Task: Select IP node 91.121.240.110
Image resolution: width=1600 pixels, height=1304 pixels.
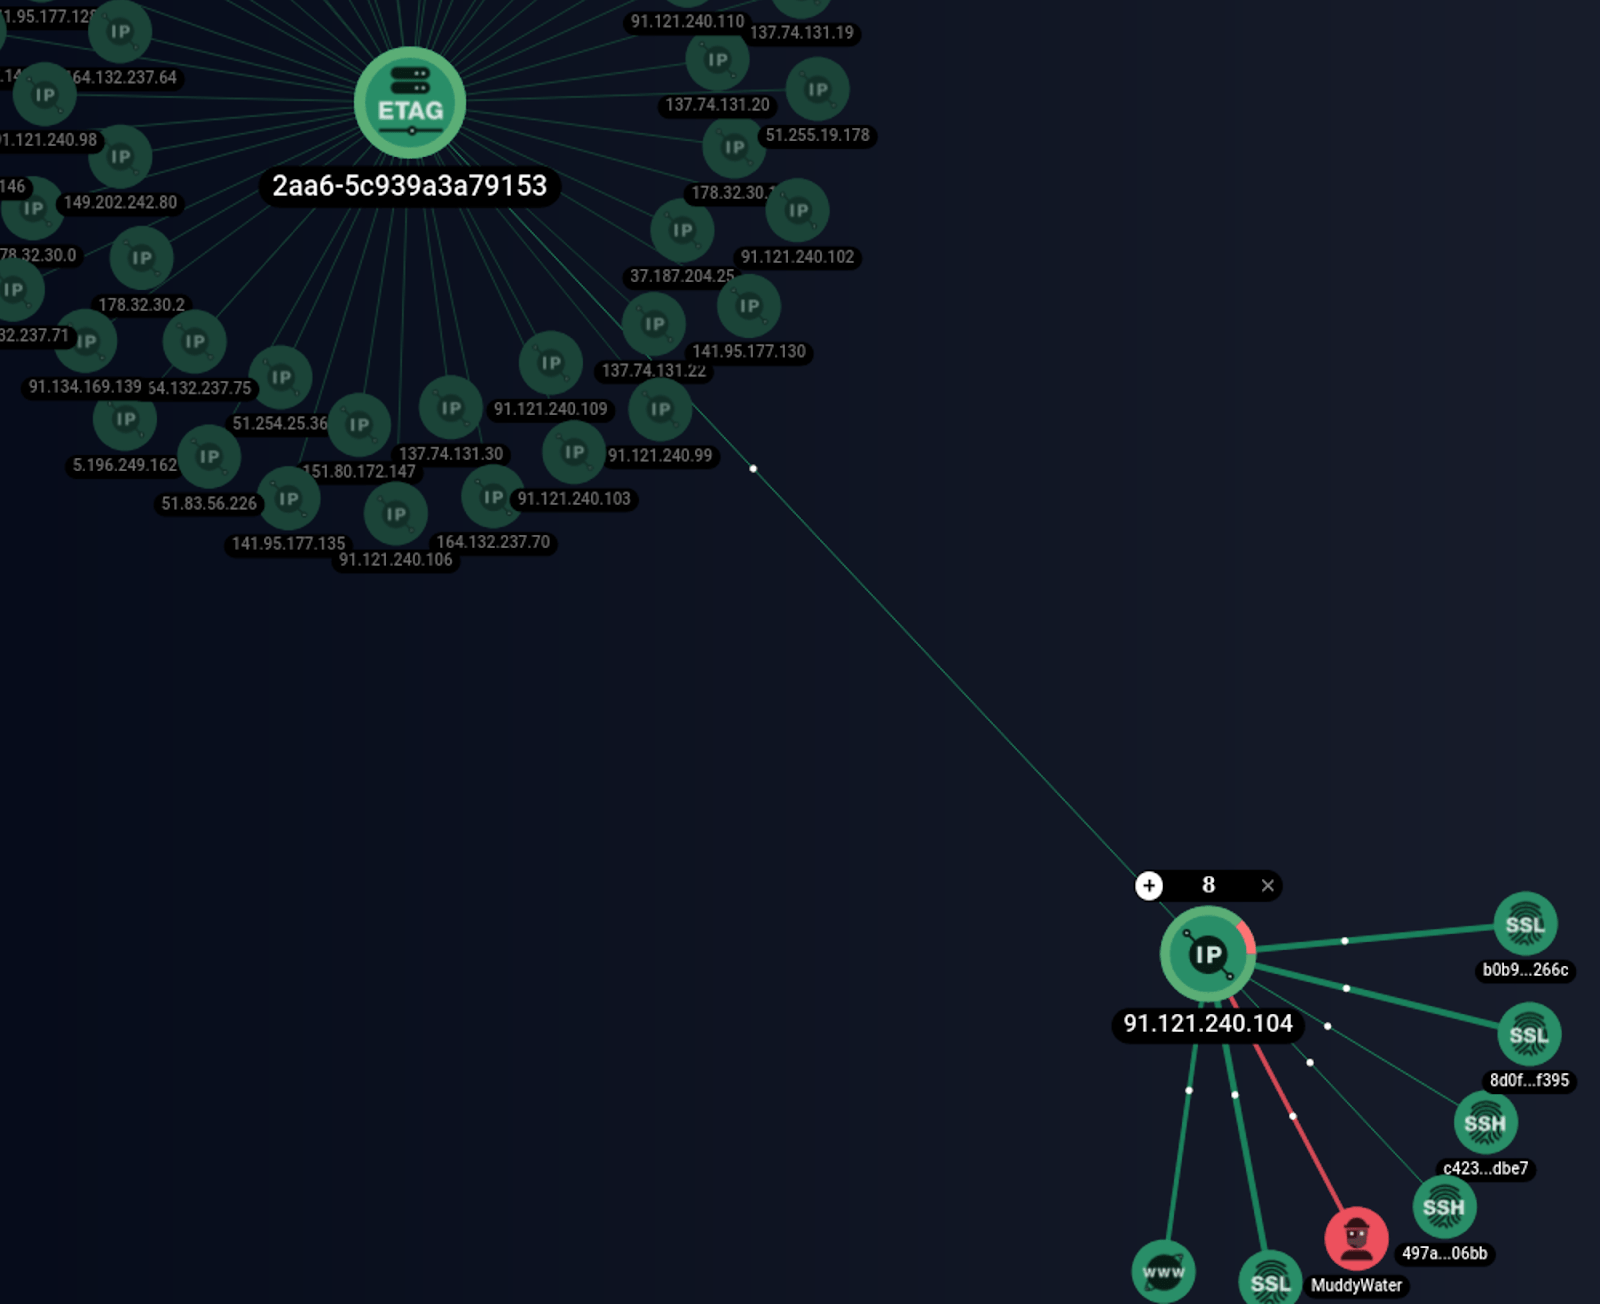Action: click(x=688, y=4)
